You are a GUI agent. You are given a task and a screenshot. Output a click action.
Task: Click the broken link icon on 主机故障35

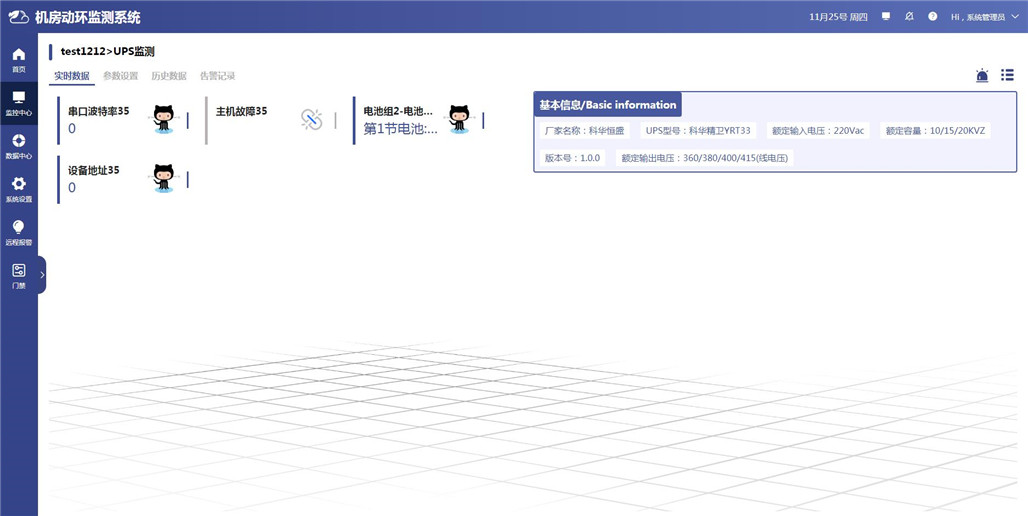312,120
